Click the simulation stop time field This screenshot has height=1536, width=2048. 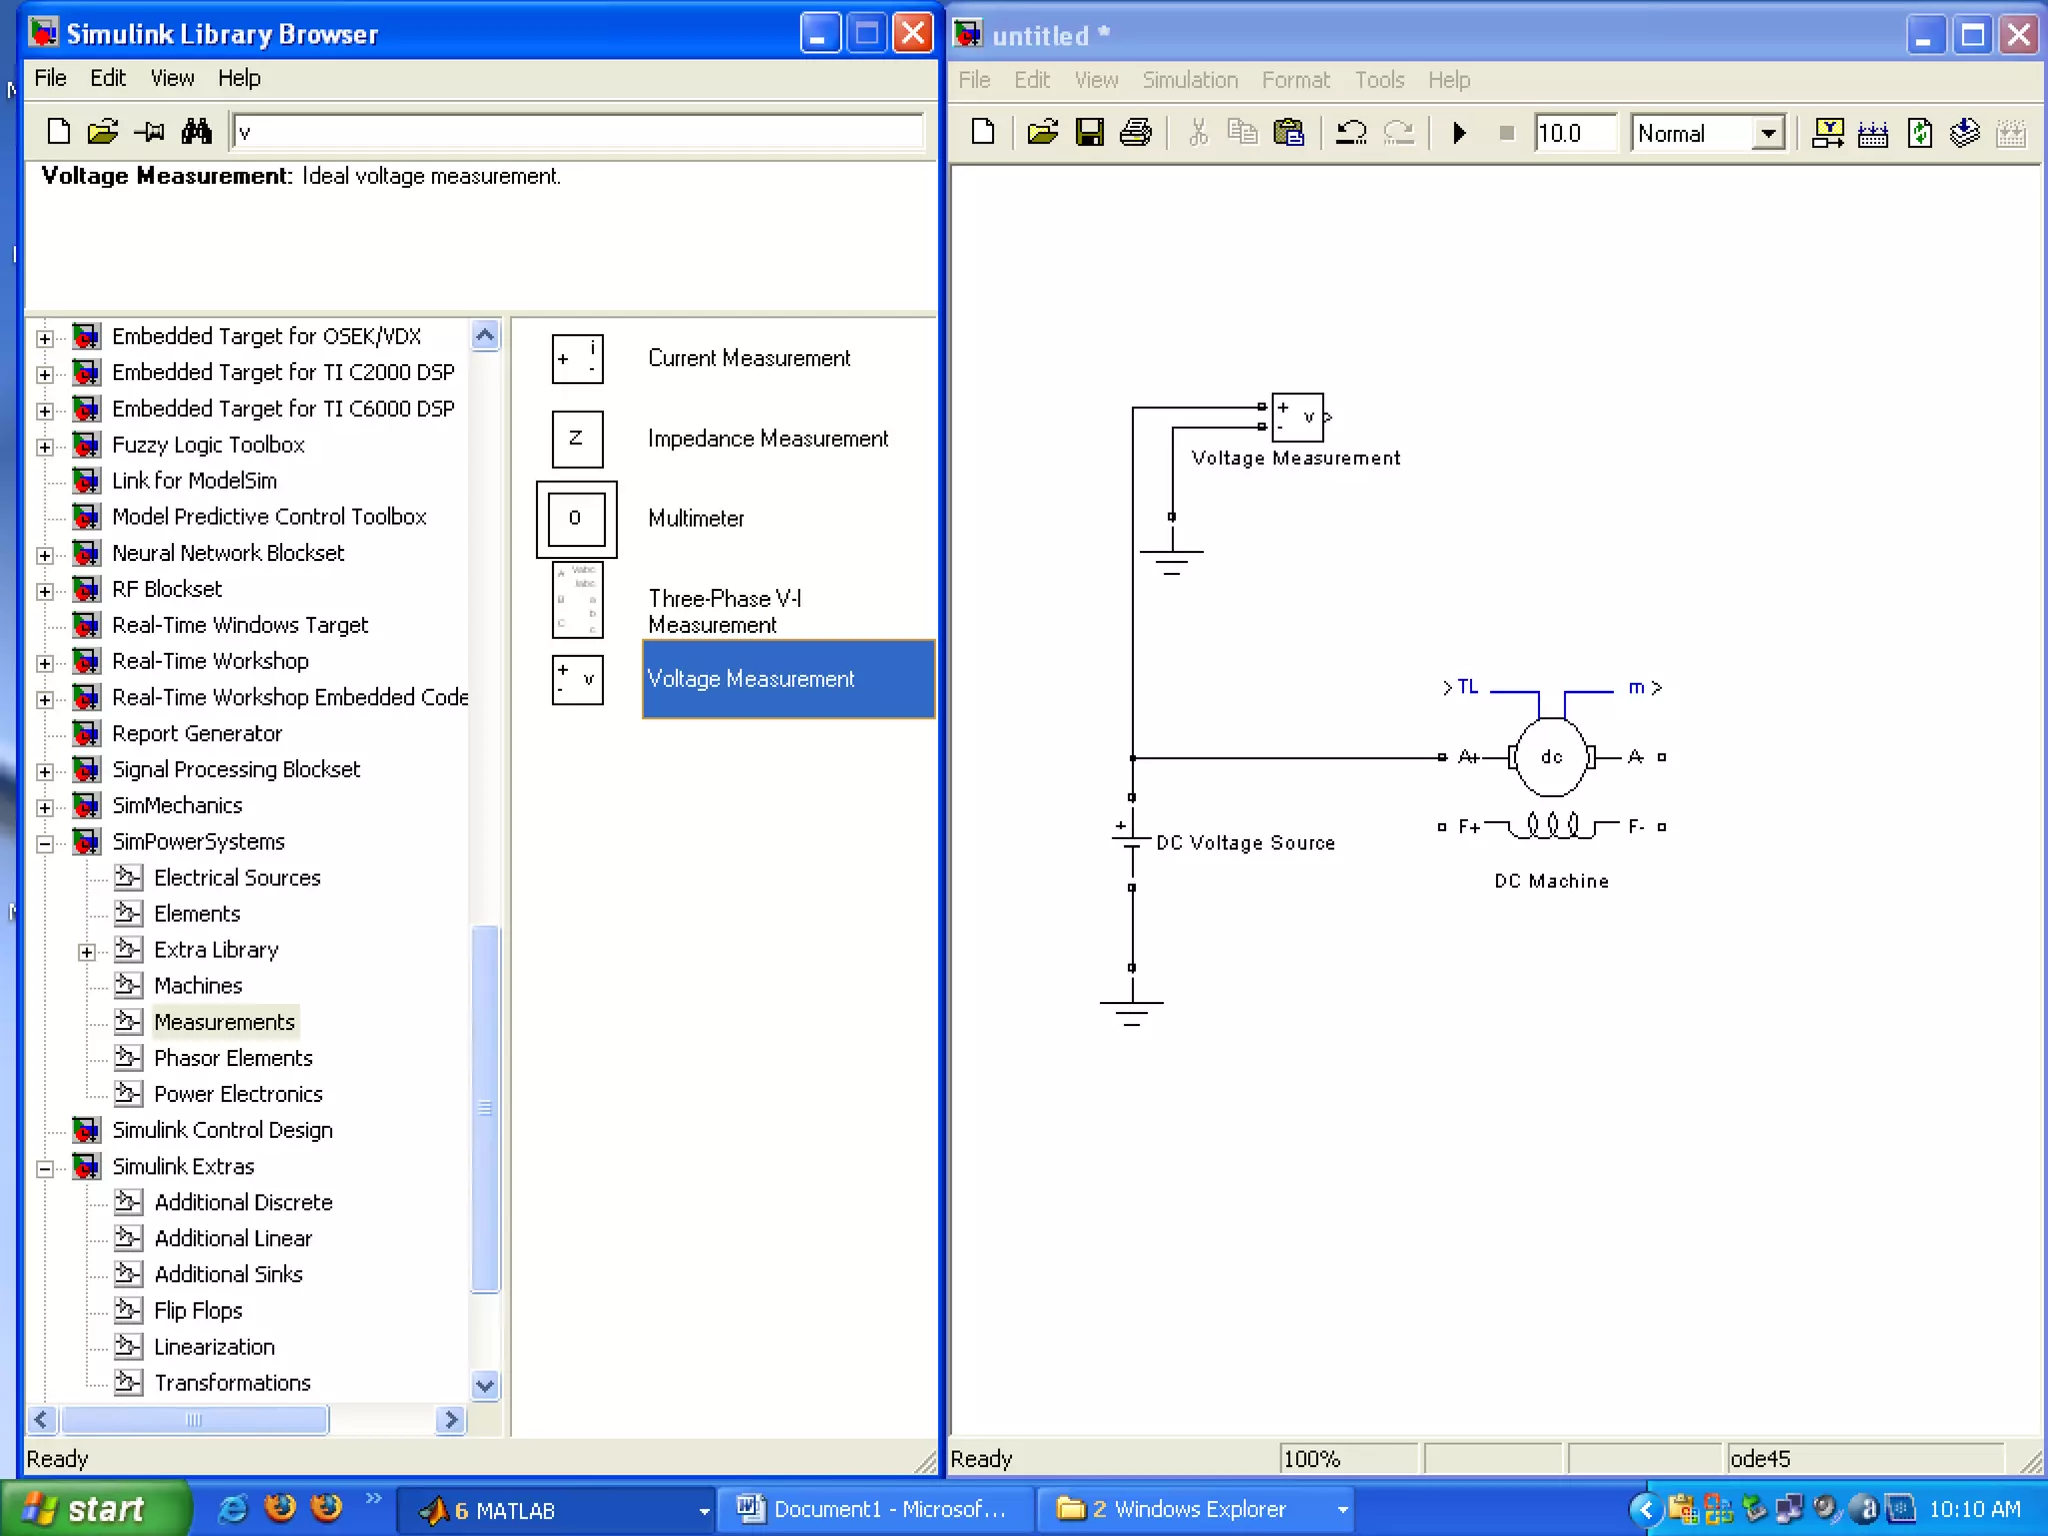1574,133
